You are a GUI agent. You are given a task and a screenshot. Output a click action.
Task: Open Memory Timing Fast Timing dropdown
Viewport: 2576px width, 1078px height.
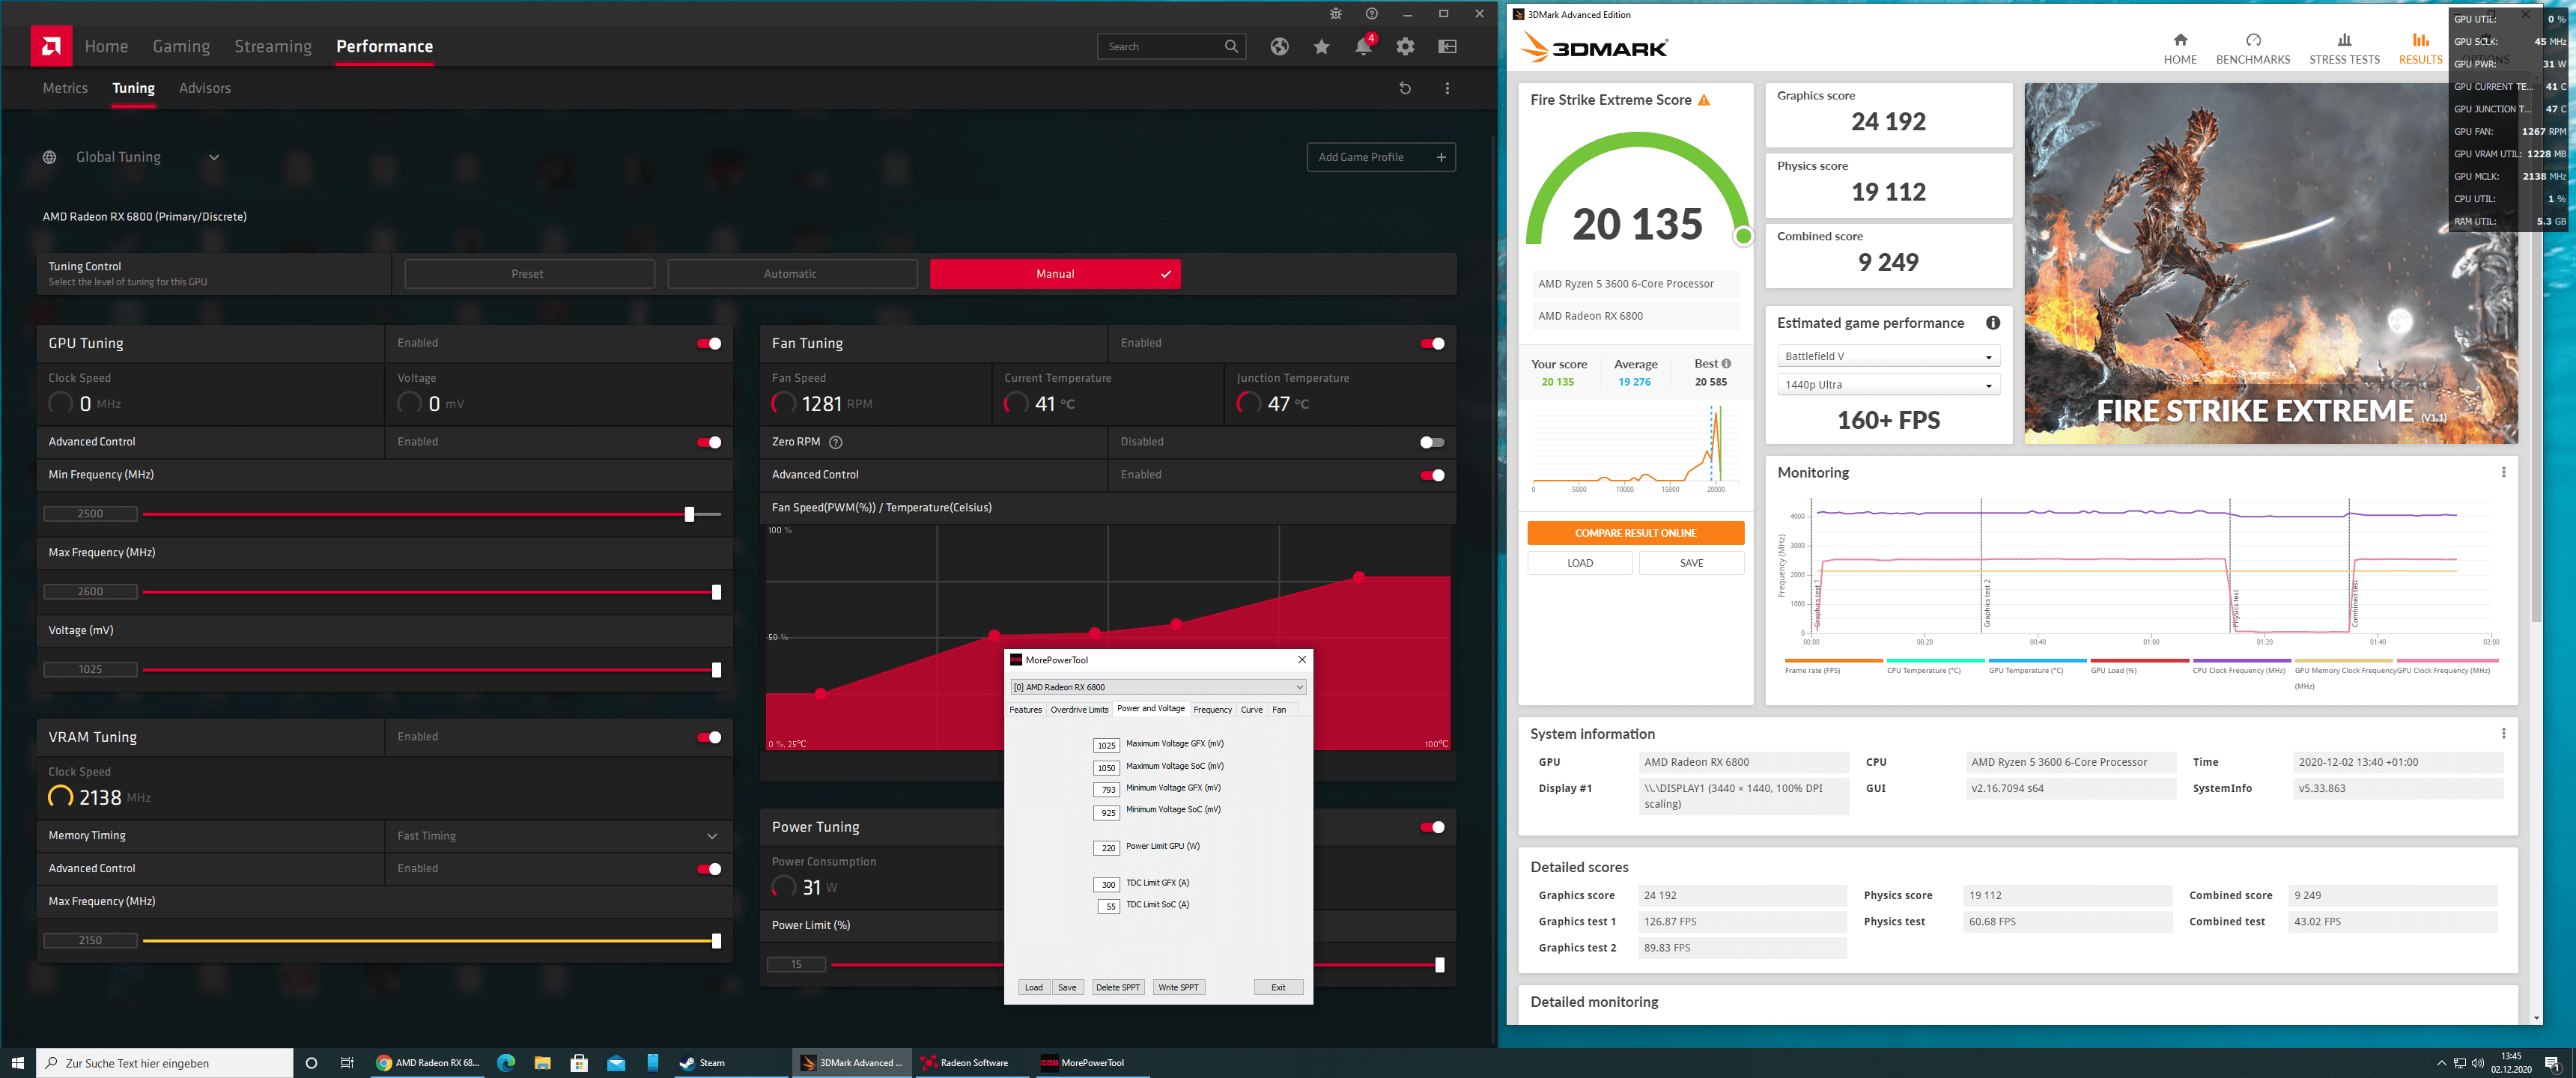click(558, 836)
